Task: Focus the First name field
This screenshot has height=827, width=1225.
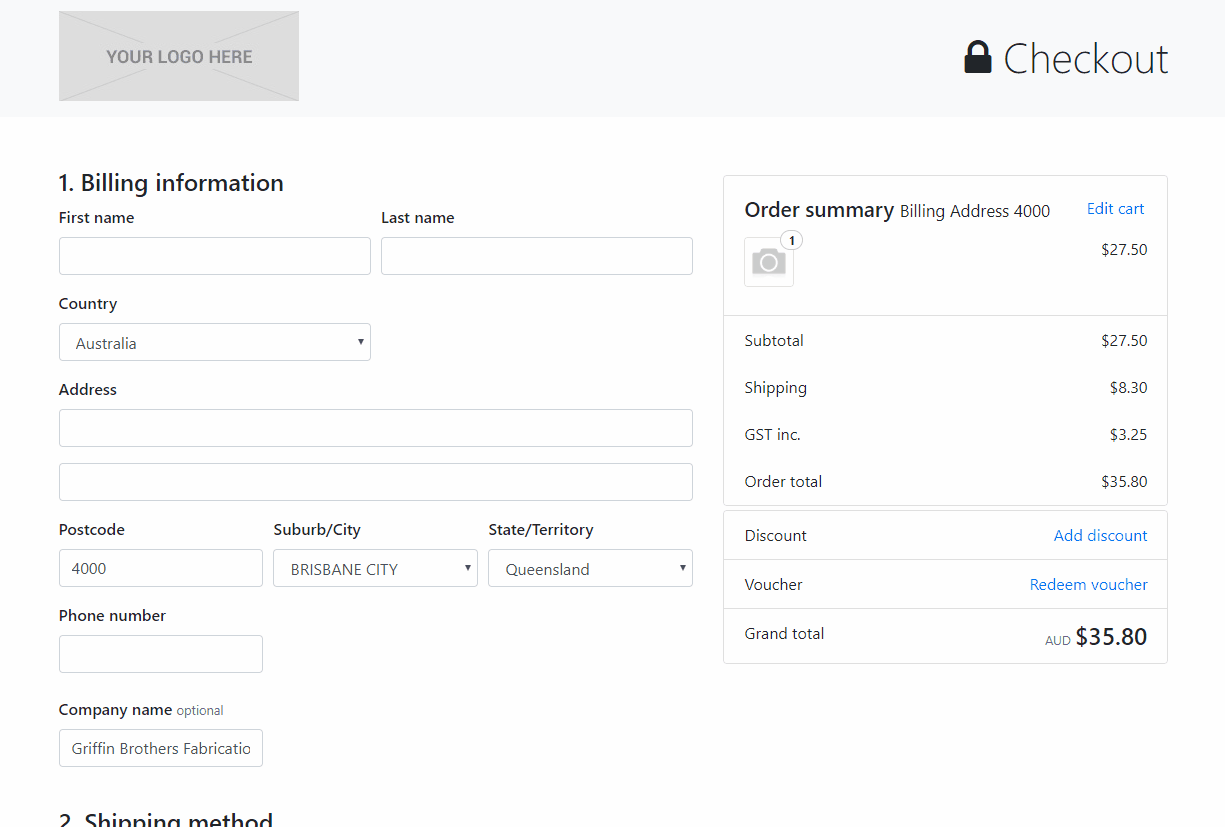Action: [x=215, y=256]
